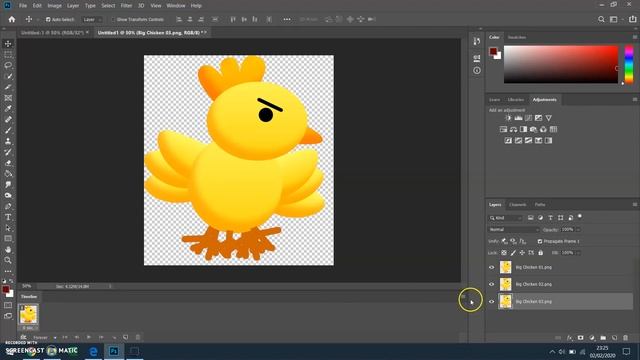Add Brightness/Contrast adjustment icon
This screenshot has height=360, width=640.
tap(508, 118)
